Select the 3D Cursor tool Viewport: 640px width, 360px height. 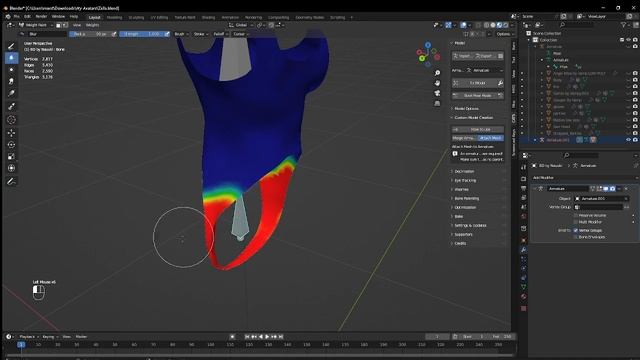pyautogui.click(x=11, y=120)
